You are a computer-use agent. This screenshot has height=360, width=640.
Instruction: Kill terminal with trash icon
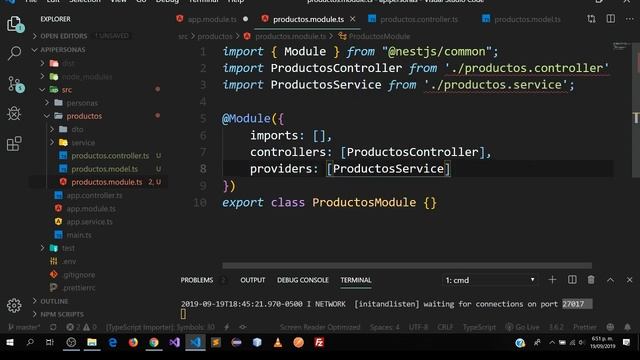[591, 280]
